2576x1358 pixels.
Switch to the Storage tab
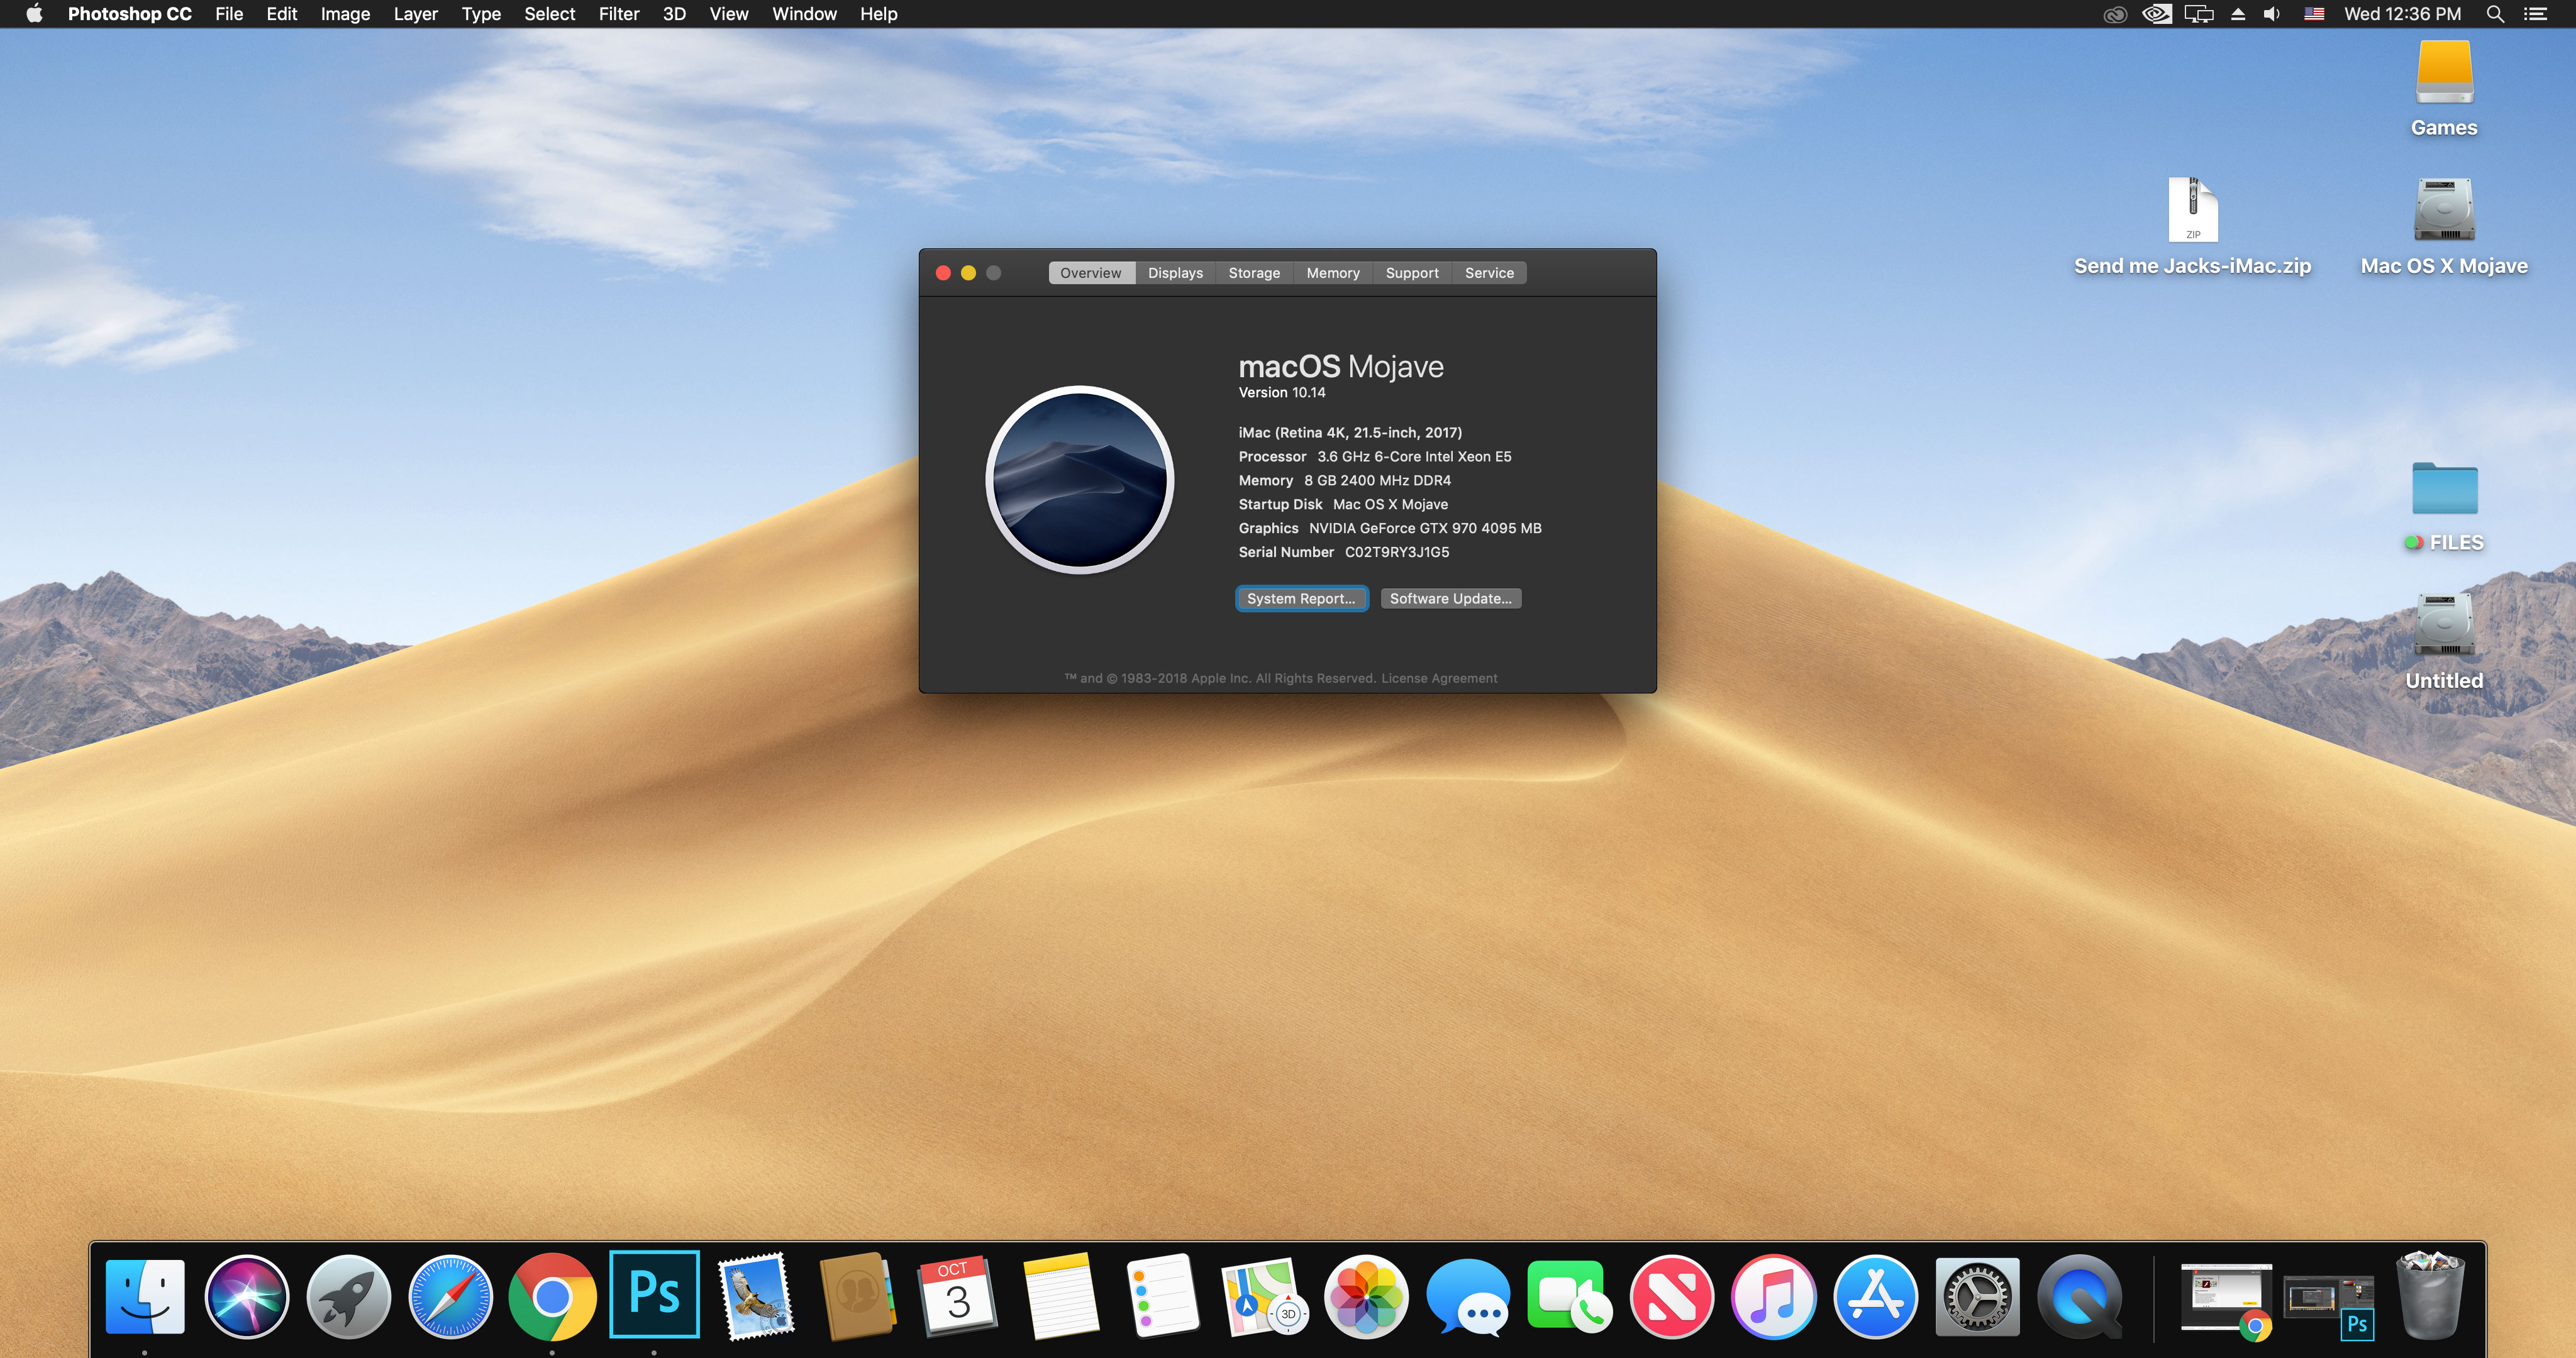click(x=1254, y=273)
